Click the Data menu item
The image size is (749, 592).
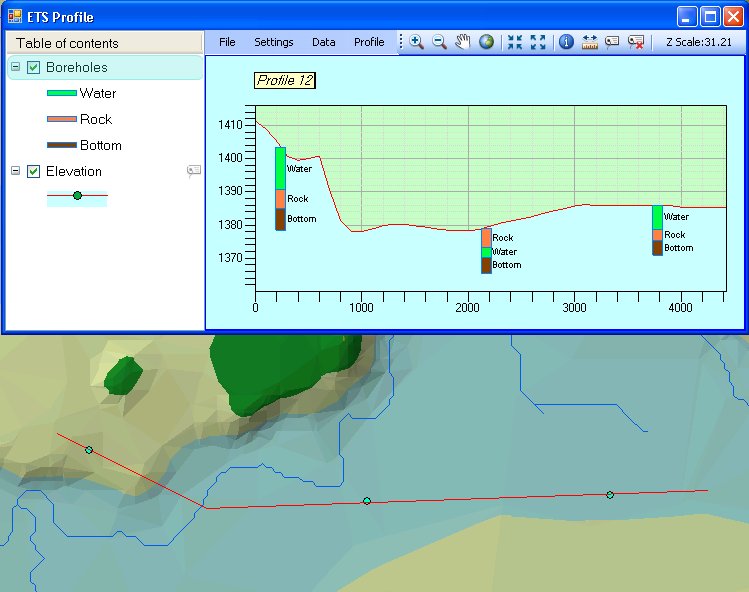[323, 42]
